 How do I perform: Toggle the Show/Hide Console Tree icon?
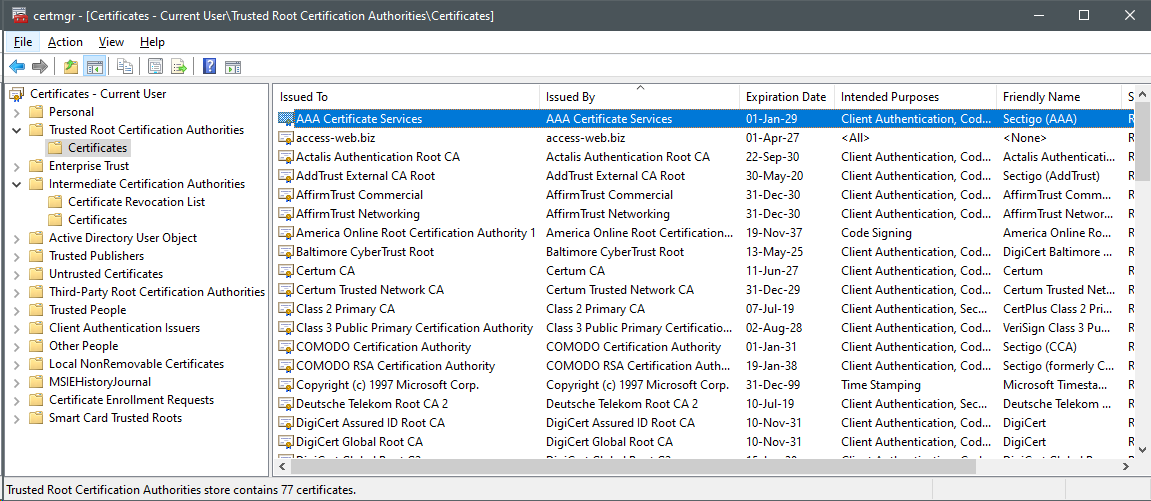pos(95,67)
